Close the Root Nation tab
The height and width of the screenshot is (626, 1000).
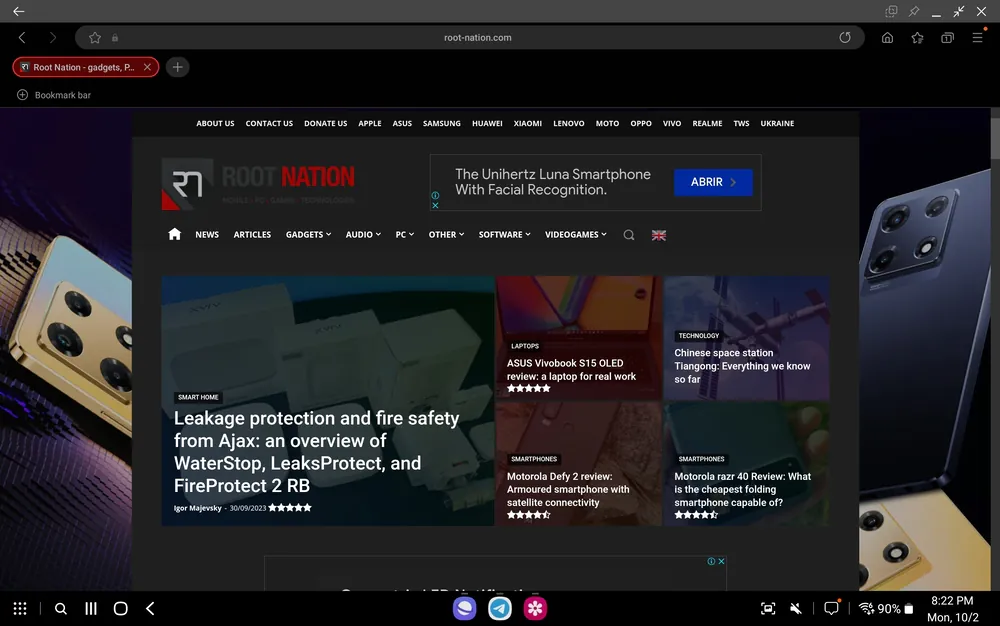pos(147,67)
